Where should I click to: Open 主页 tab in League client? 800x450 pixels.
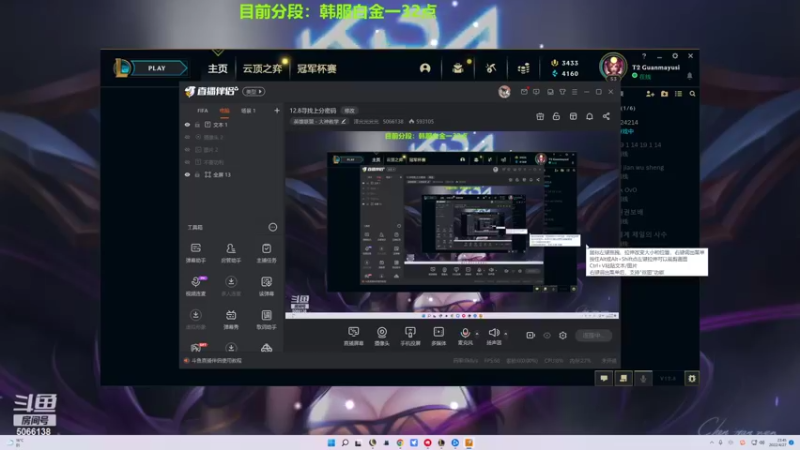[218, 68]
